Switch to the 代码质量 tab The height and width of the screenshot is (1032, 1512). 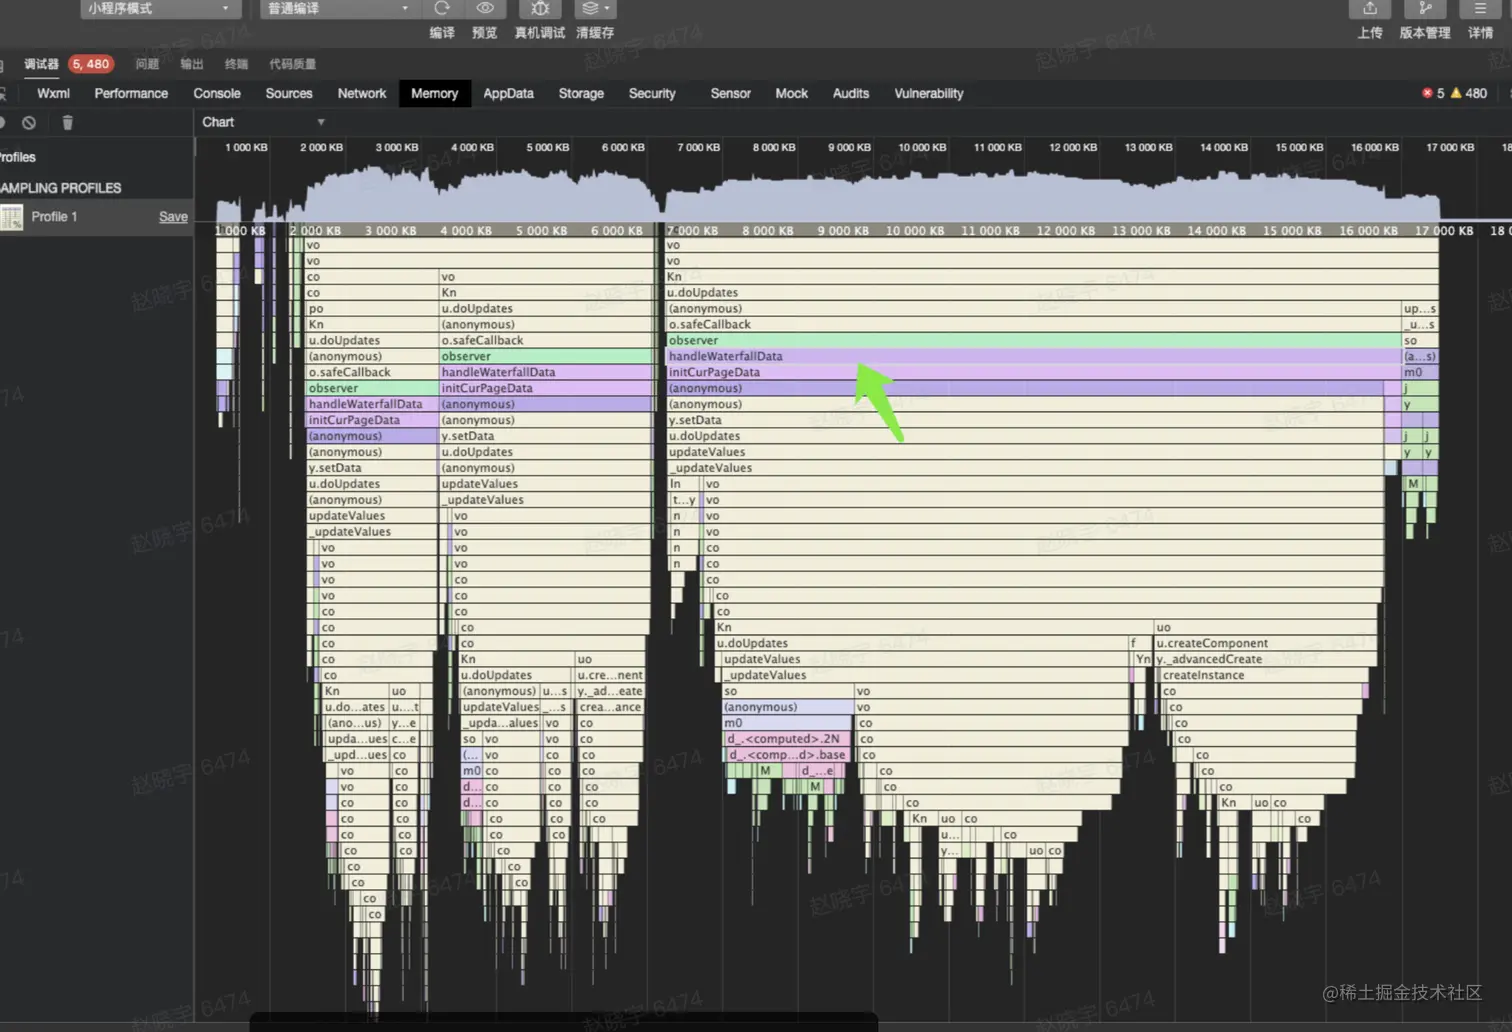(292, 64)
